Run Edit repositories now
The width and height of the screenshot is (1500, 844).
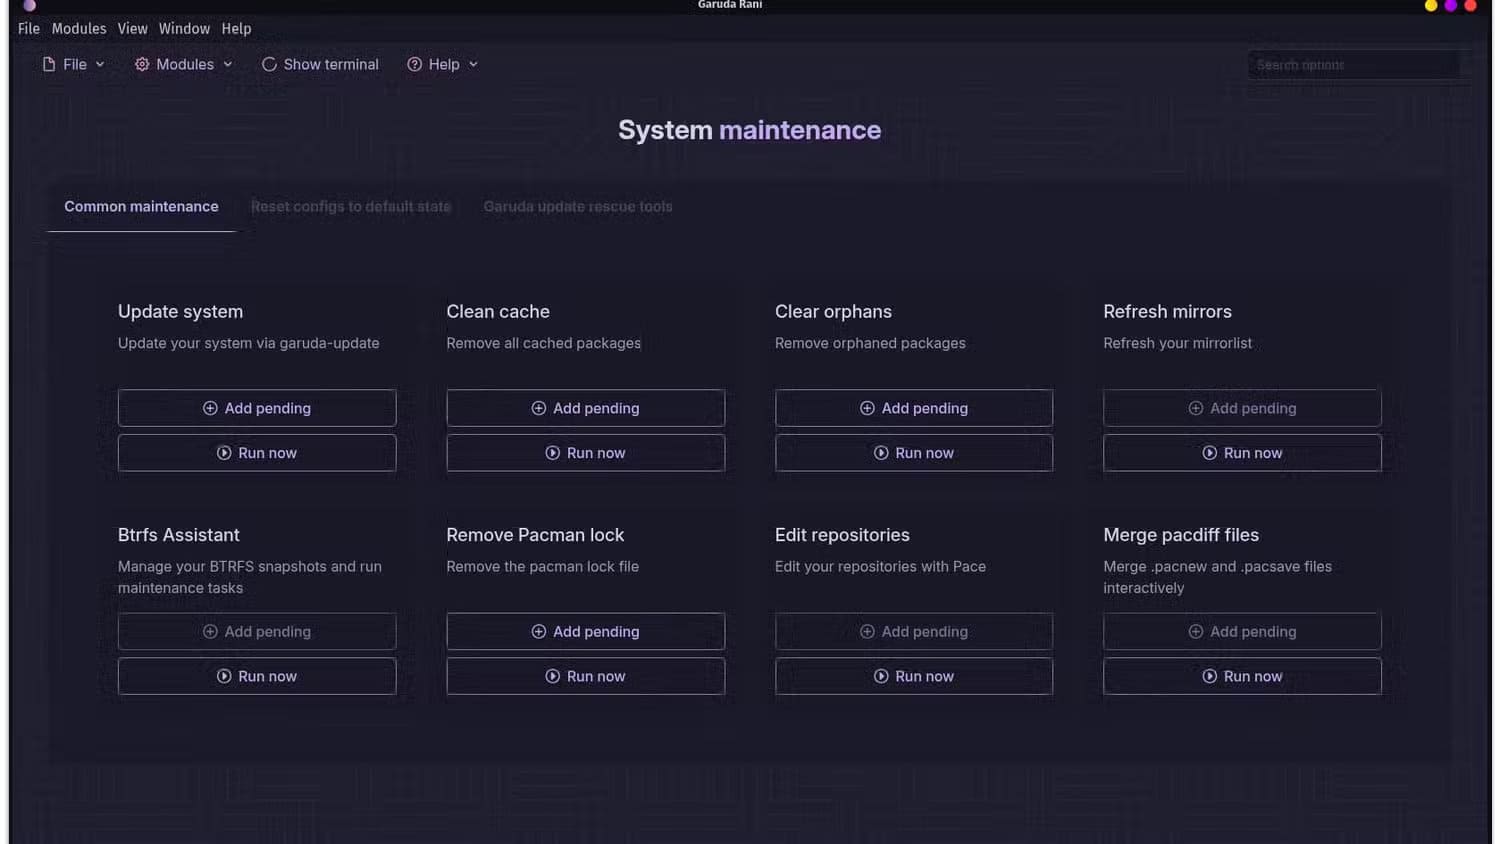click(x=914, y=676)
